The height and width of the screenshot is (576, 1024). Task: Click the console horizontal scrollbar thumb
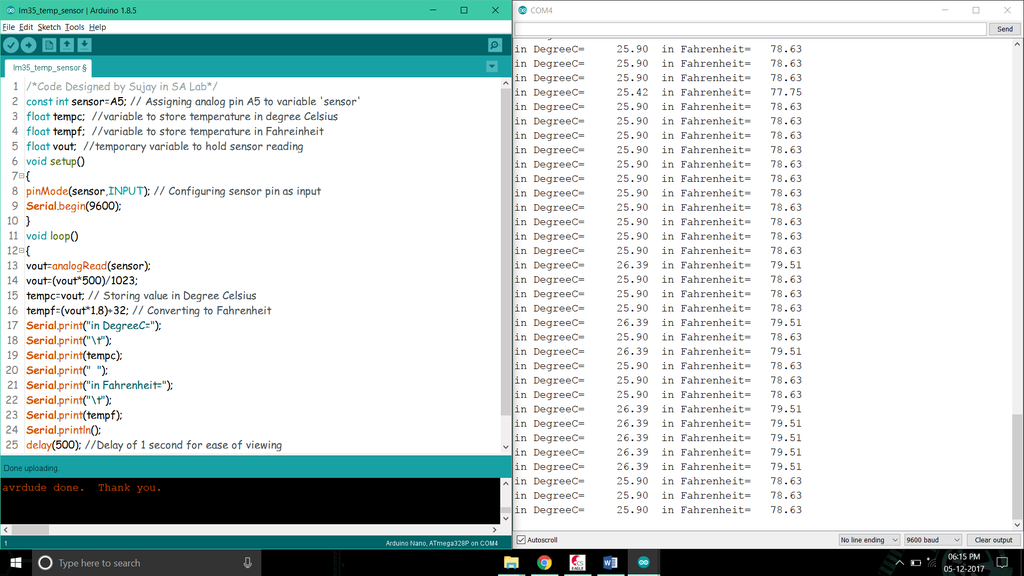point(30,530)
